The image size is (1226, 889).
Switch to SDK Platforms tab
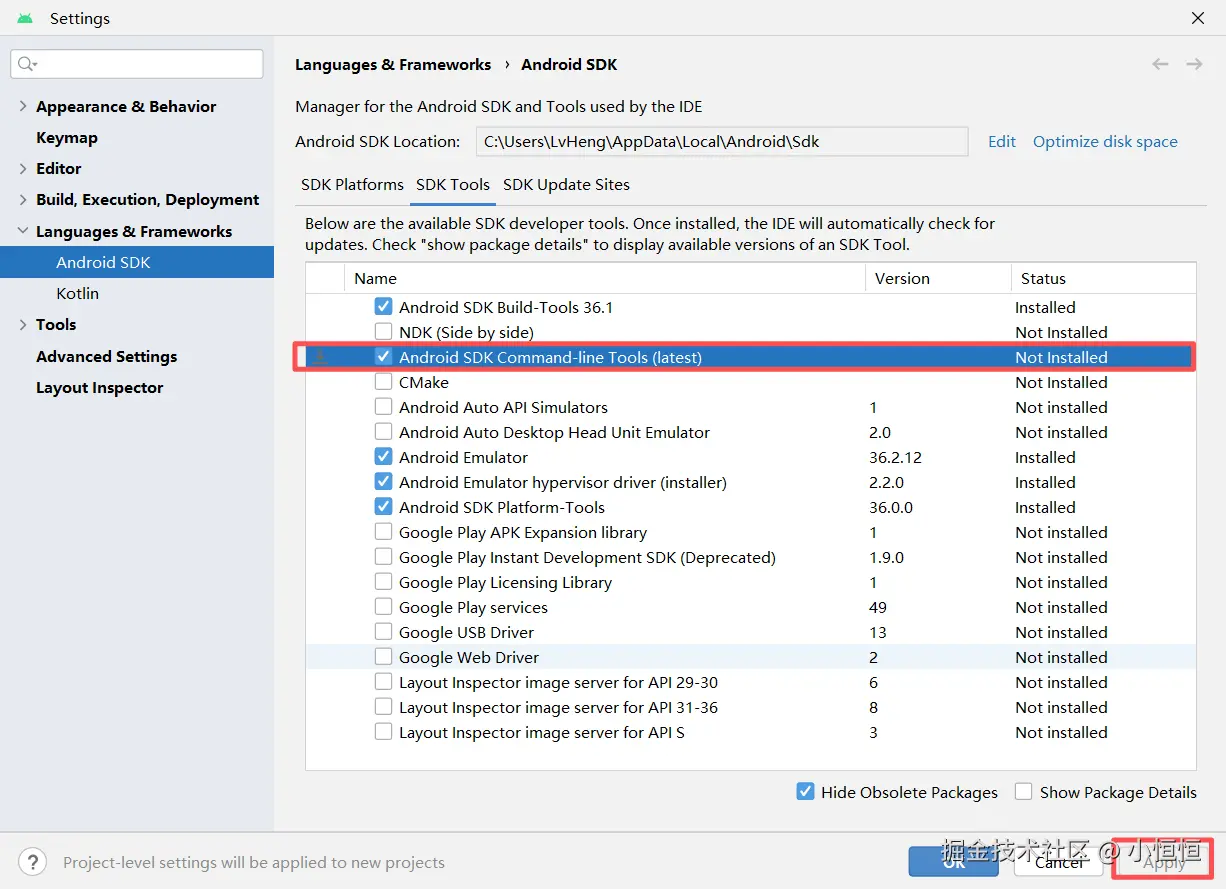352,185
